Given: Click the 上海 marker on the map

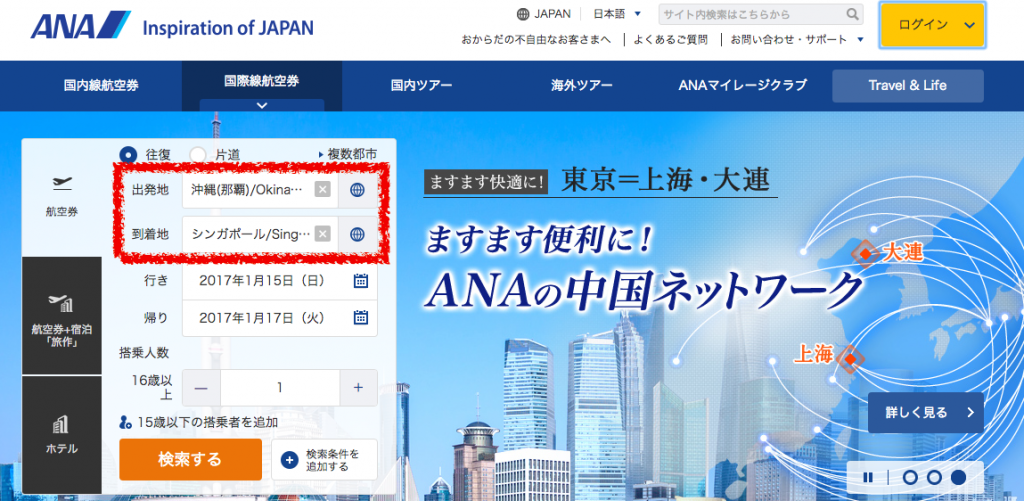Looking at the screenshot, I should click(850, 359).
